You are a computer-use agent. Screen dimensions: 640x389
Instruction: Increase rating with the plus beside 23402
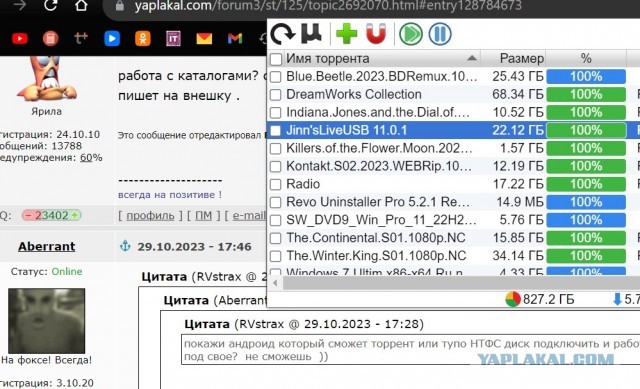click(x=75, y=215)
